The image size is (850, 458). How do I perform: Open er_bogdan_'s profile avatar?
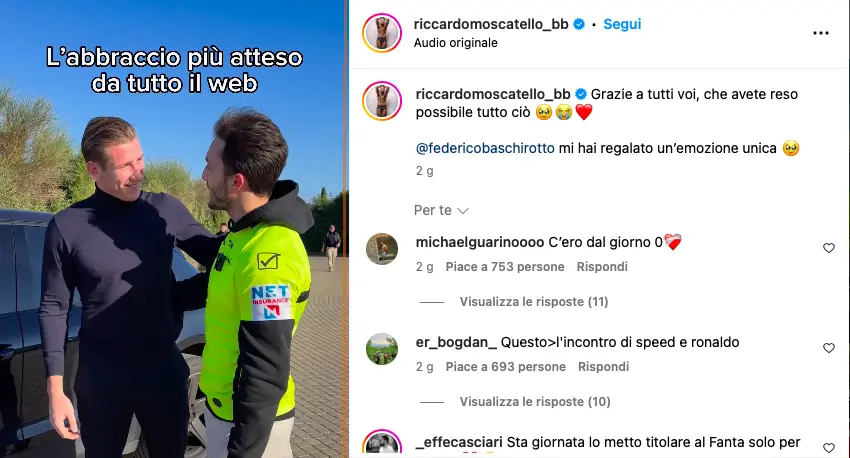click(382, 349)
